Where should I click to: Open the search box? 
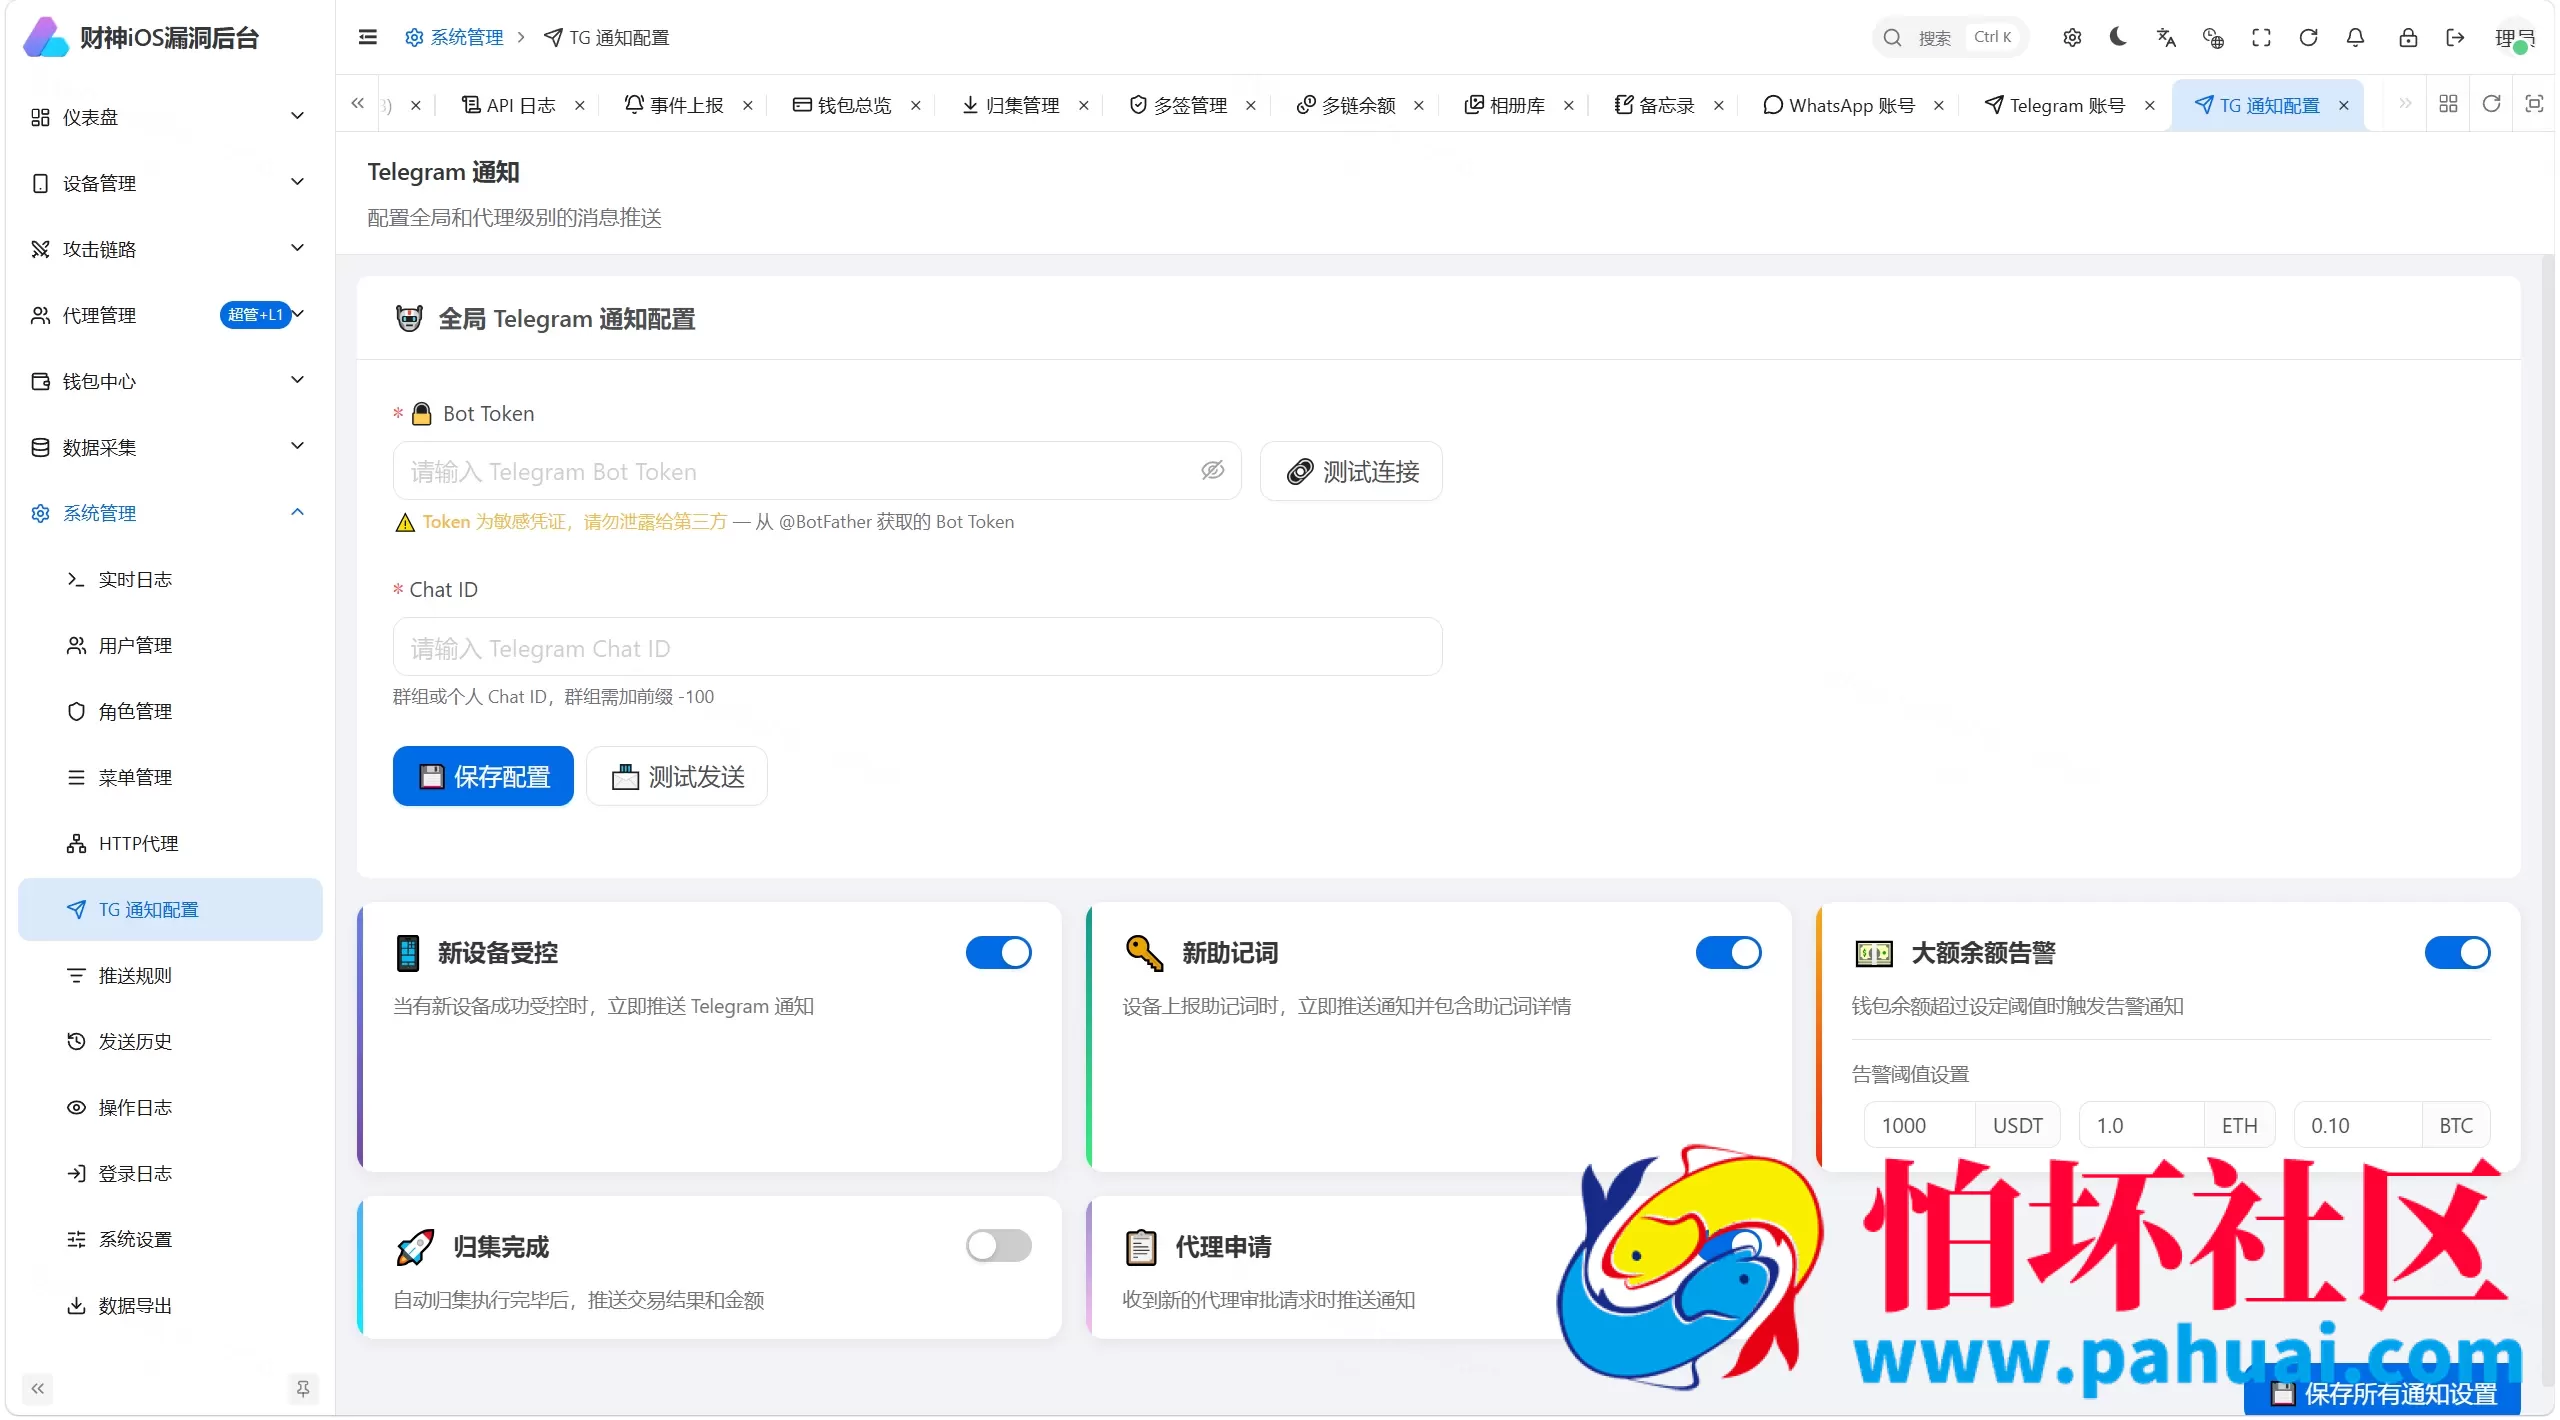pyautogui.click(x=1949, y=37)
